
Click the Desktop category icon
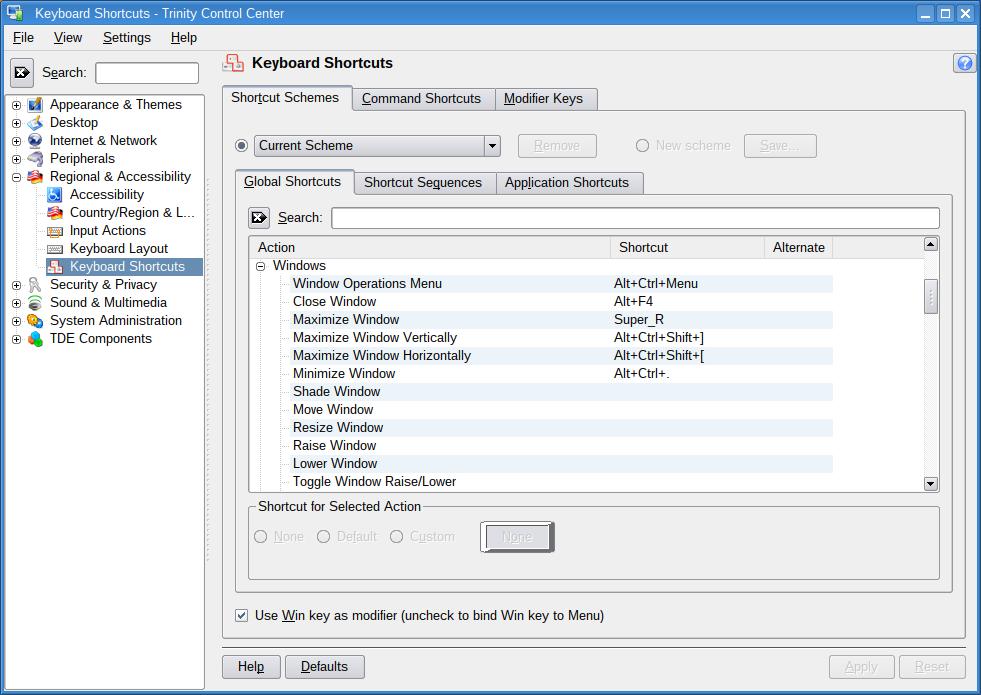(36, 123)
